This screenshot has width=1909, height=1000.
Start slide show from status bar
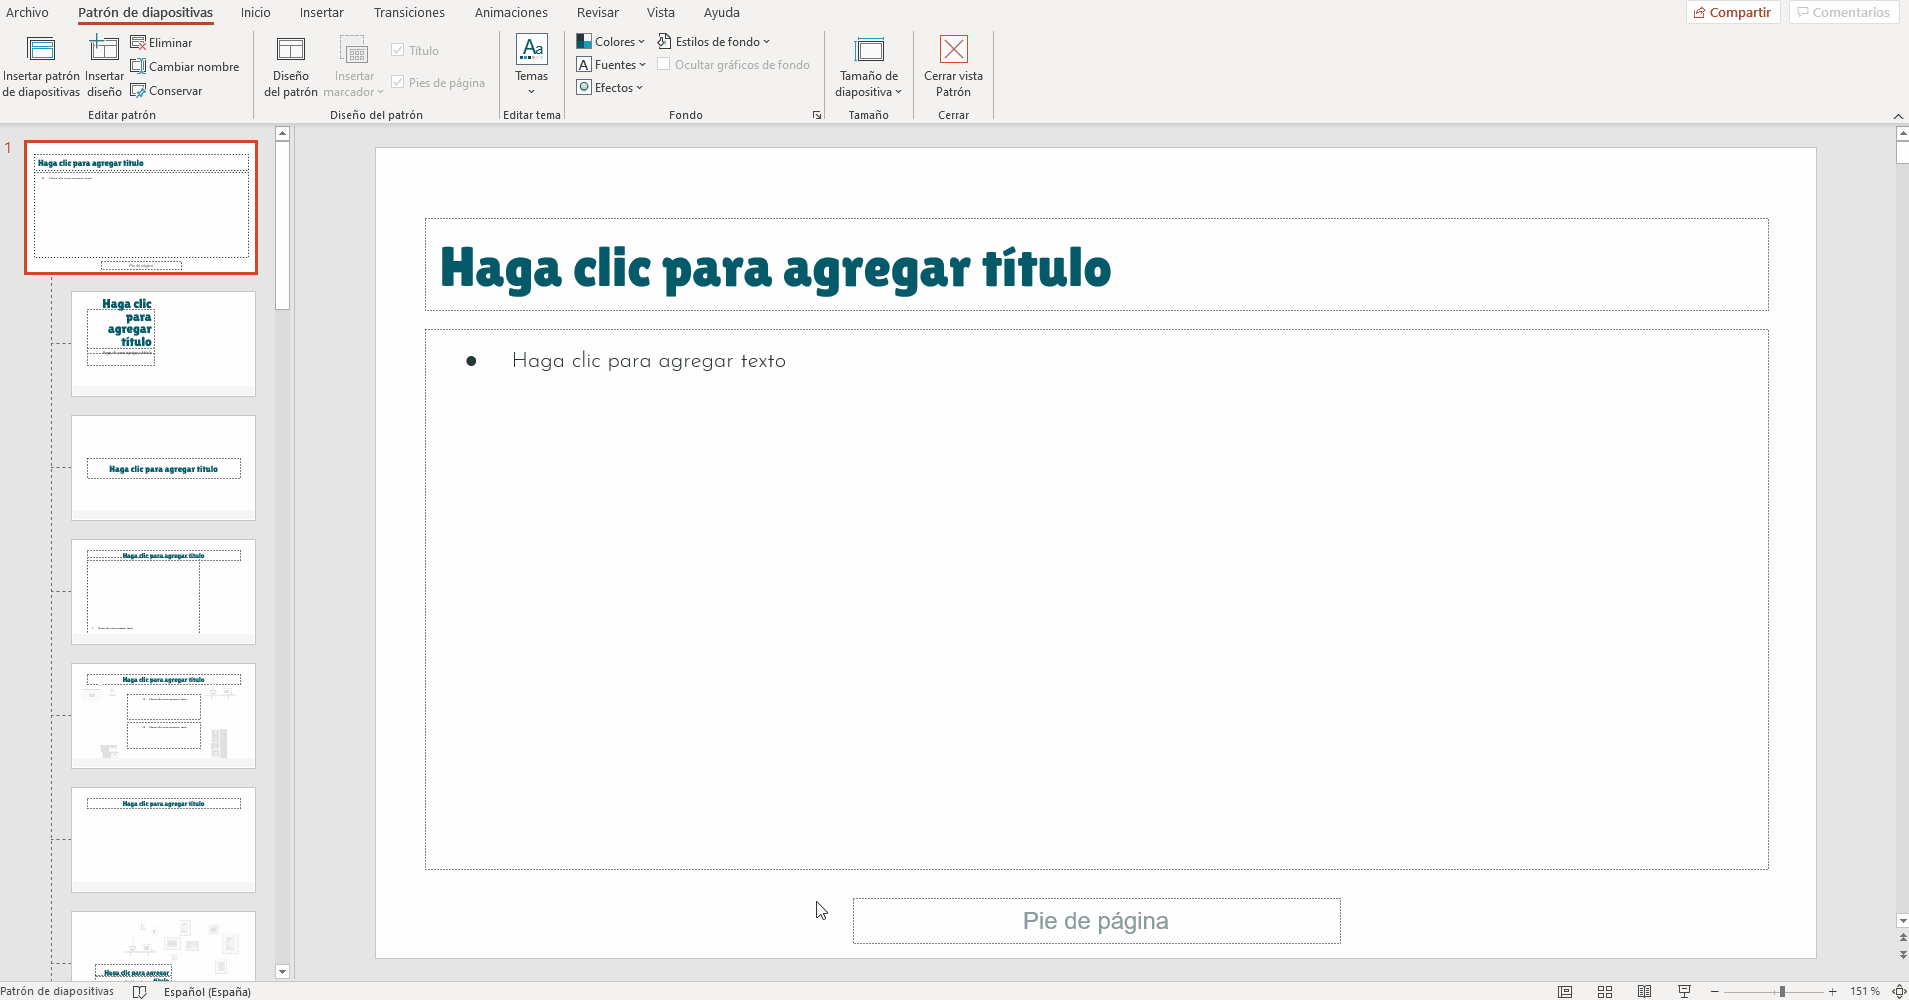[1684, 991]
